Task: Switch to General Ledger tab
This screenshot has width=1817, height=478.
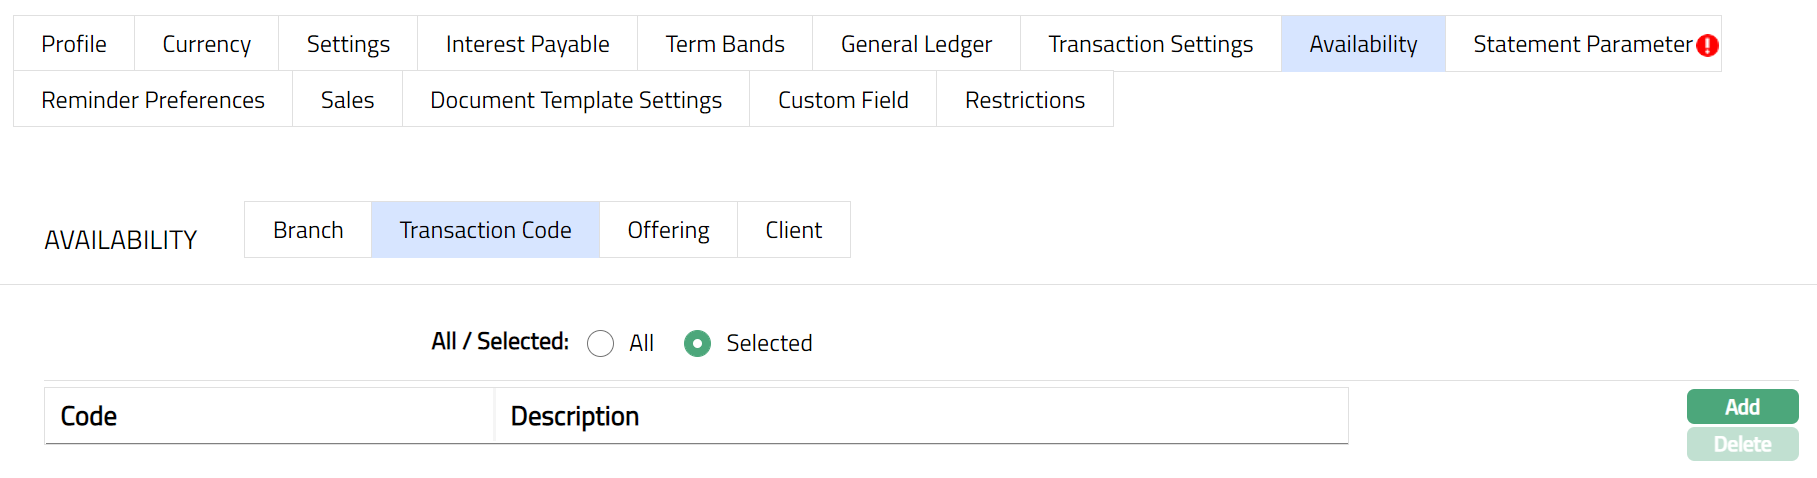Action: tap(916, 44)
